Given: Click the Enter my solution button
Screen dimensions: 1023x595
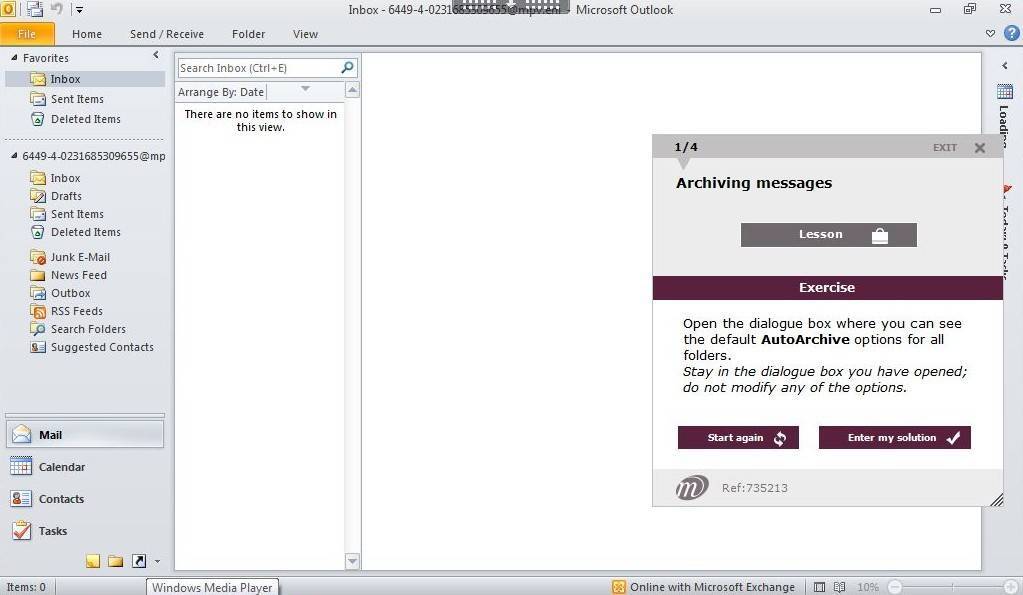Looking at the screenshot, I should pos(894,438).
